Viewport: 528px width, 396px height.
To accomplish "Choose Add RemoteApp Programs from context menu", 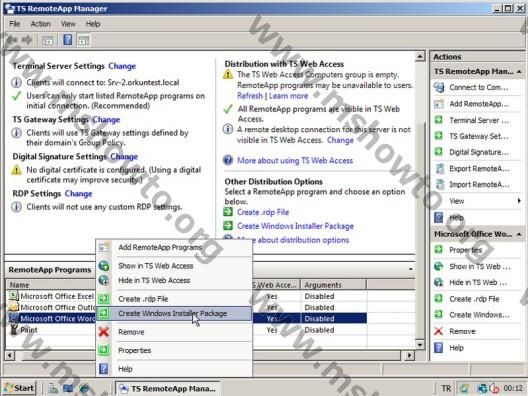I will (174, 248).
